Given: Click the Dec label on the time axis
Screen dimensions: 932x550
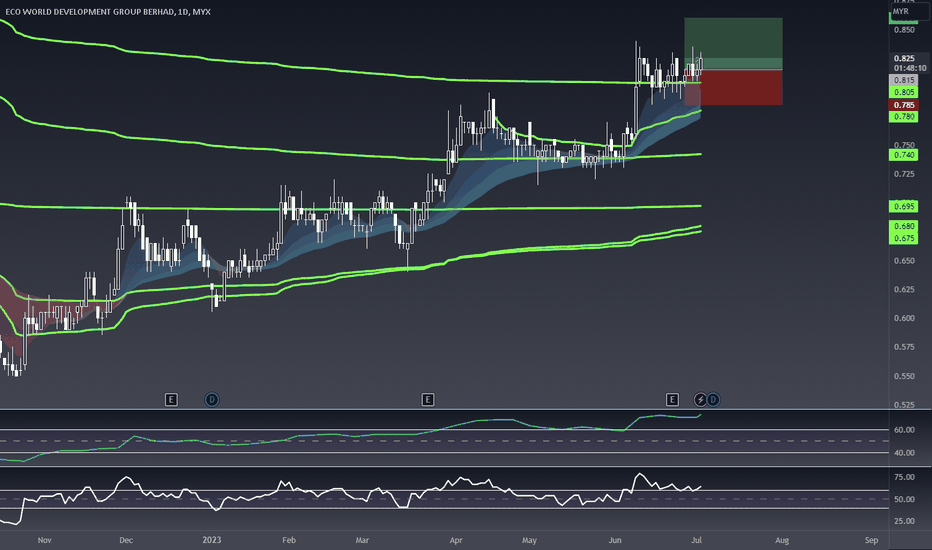Looking at the screenshot, I should point(126,540).
